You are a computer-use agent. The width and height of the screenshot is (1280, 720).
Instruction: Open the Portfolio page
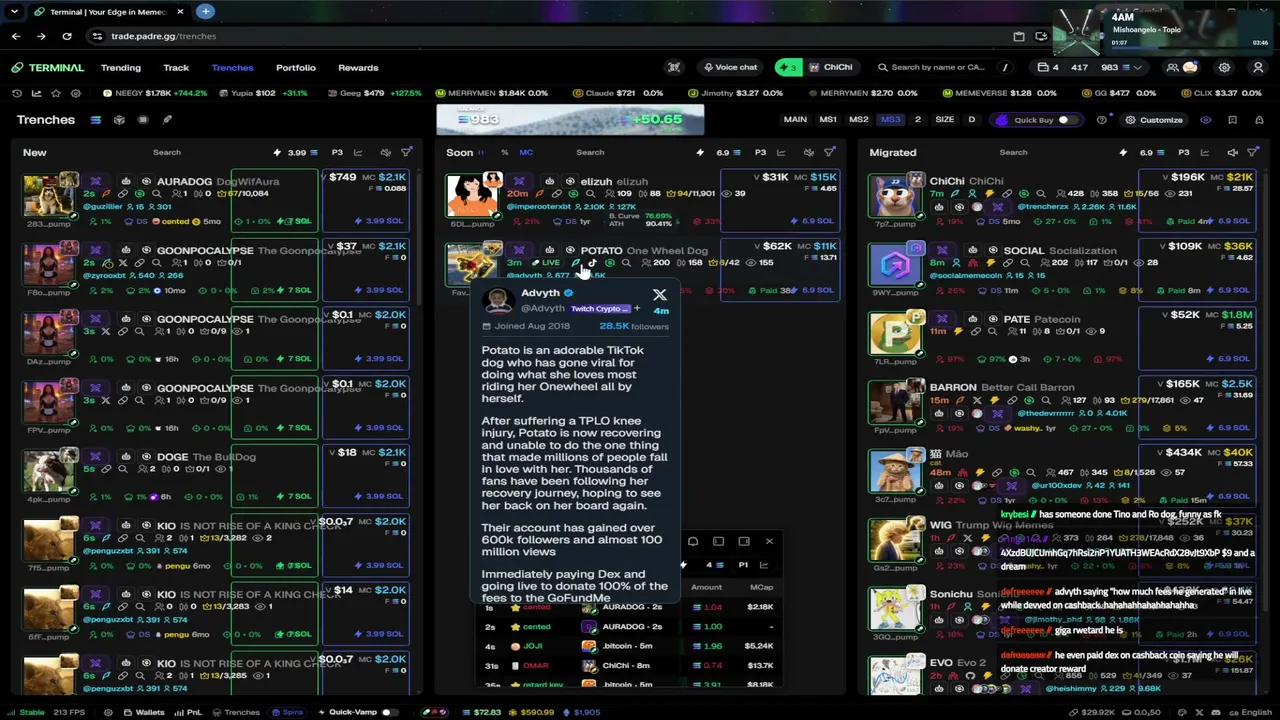pyautogui.click(x=296, y=68)
